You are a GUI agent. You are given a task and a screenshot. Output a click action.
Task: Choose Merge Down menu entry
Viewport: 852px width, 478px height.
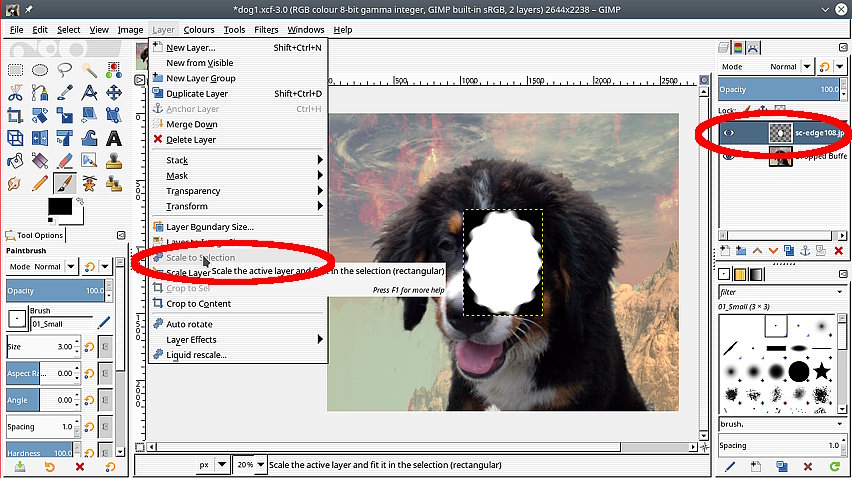point(238,124)
